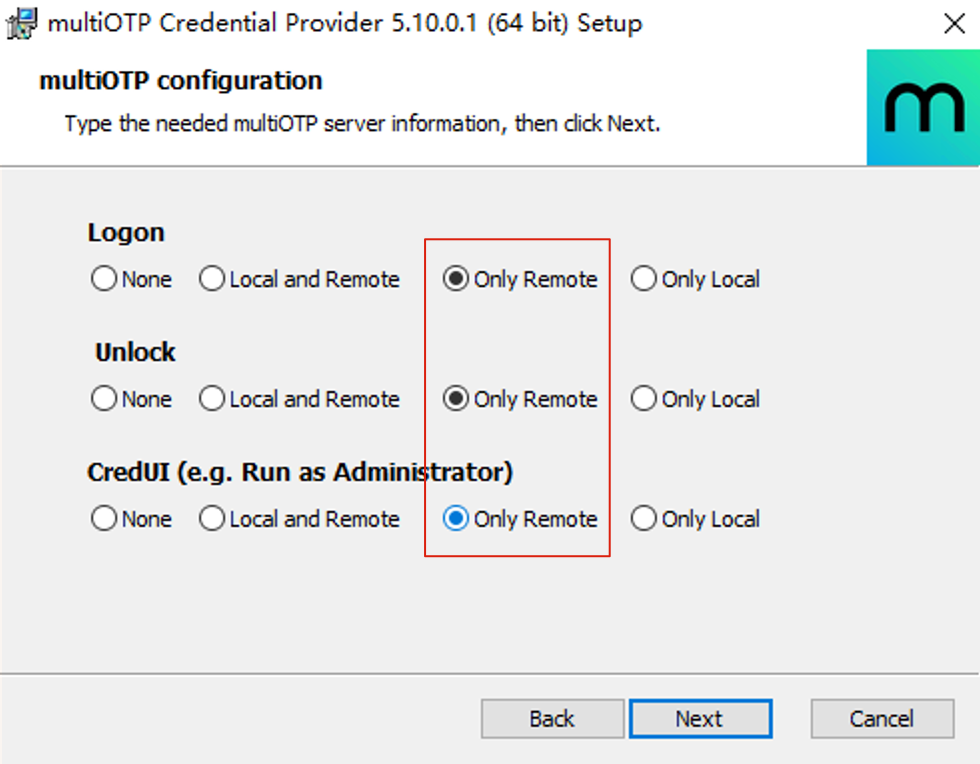Click the multiOTP logo banner image
This screenshot has height=764, width=980.
923,108
